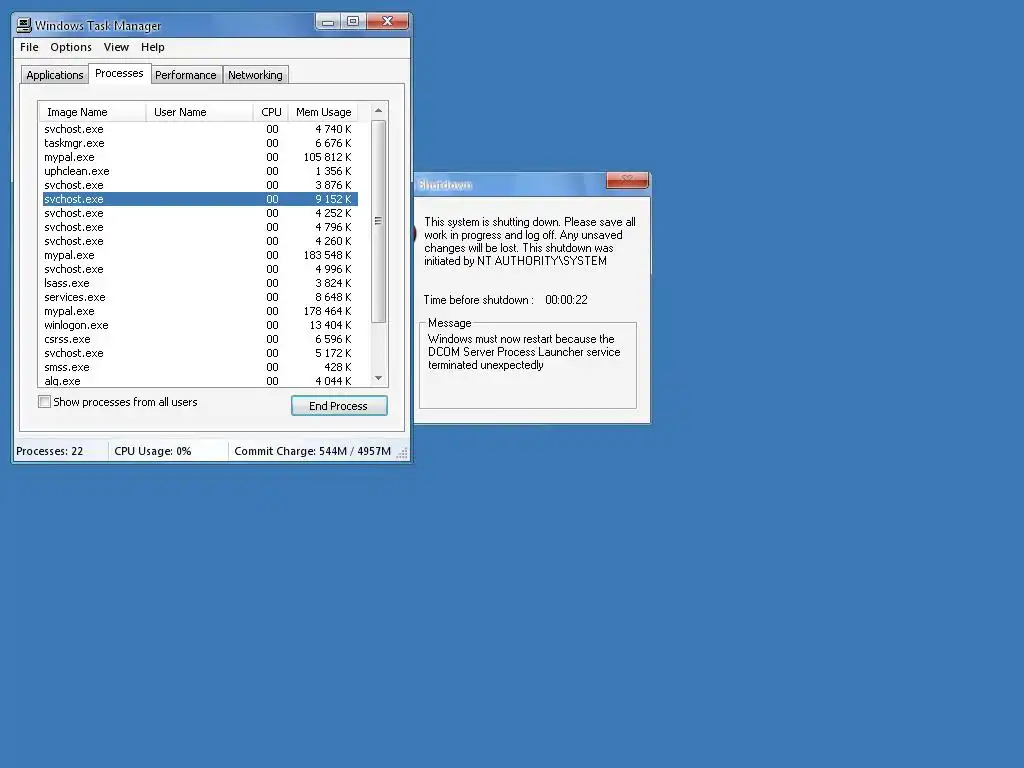Click the process list scrollbar thumb
1024x768 pixels.
click(378, 221)
